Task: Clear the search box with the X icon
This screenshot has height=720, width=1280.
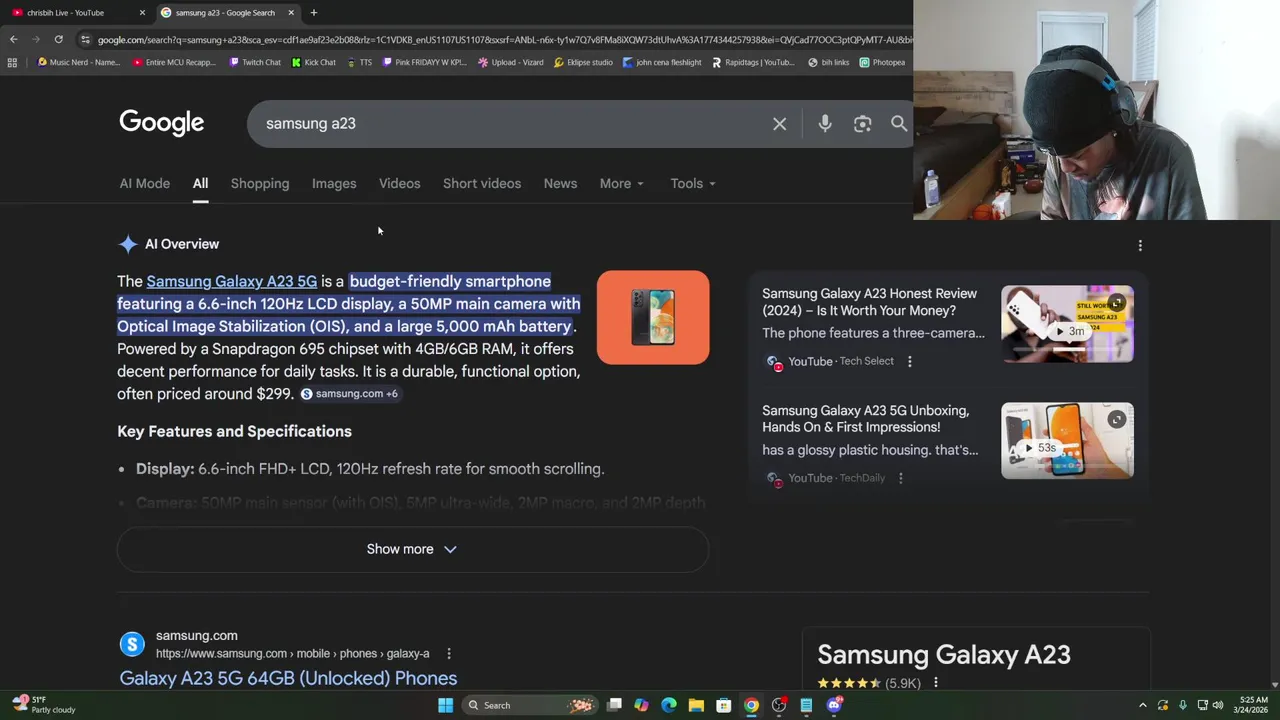Action: point(779,124)
